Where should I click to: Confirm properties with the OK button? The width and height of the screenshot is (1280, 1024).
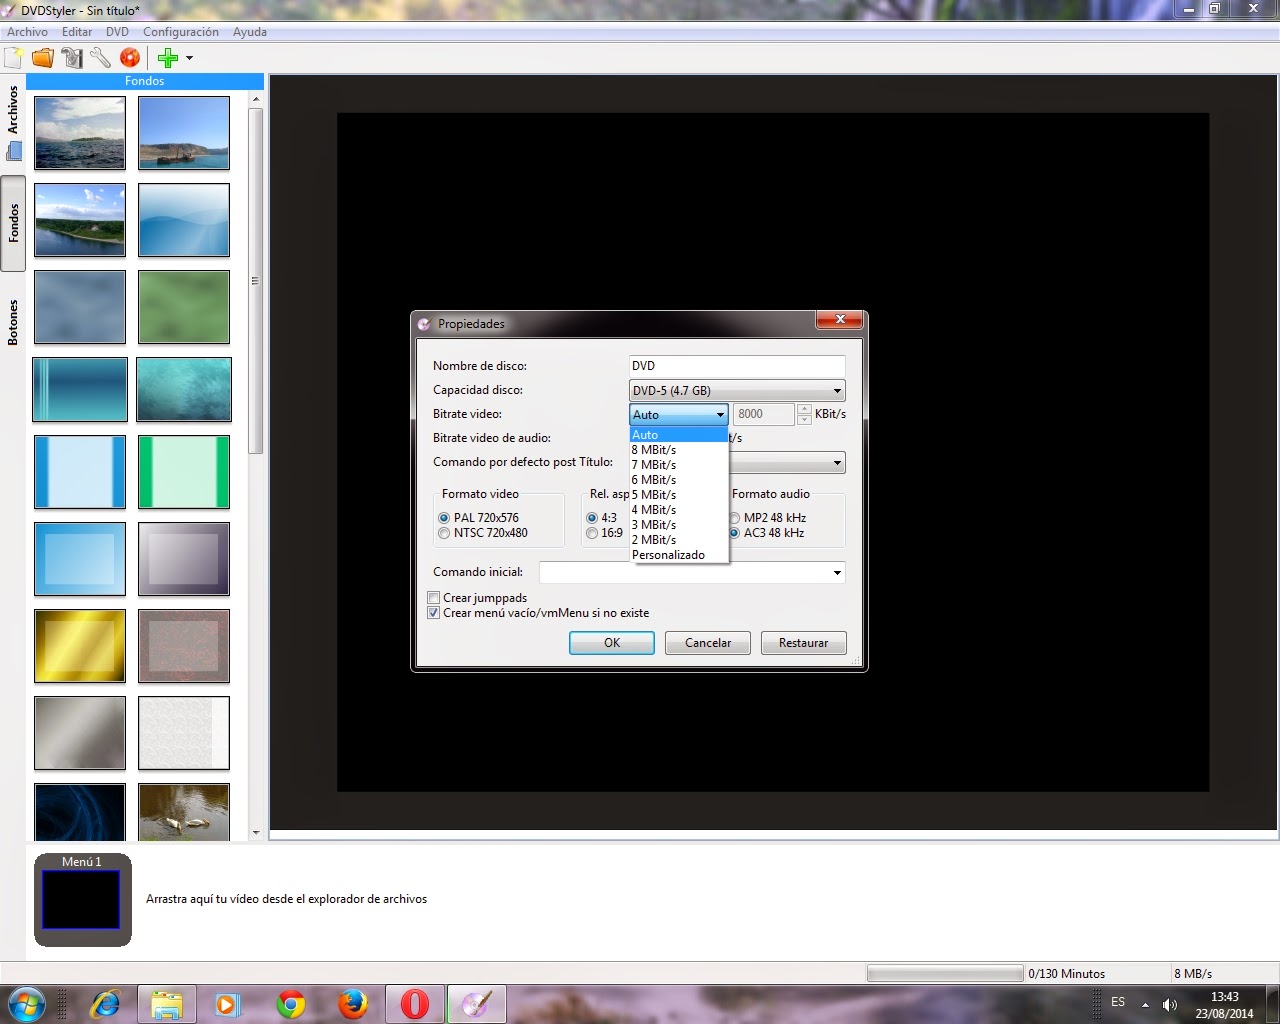tap(612, 643)
